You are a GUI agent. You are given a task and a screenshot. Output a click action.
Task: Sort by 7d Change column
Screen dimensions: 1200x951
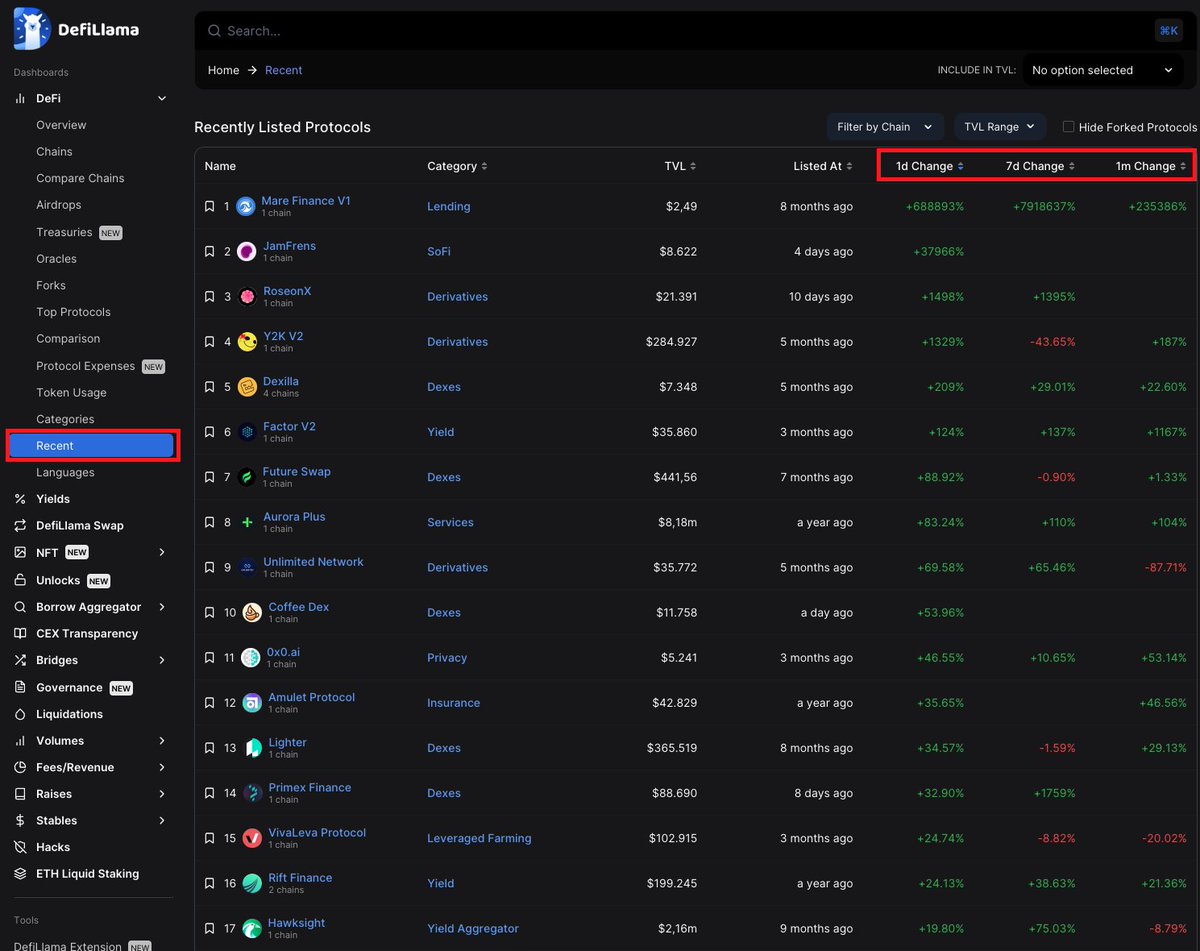click(x=1041, y=166)
